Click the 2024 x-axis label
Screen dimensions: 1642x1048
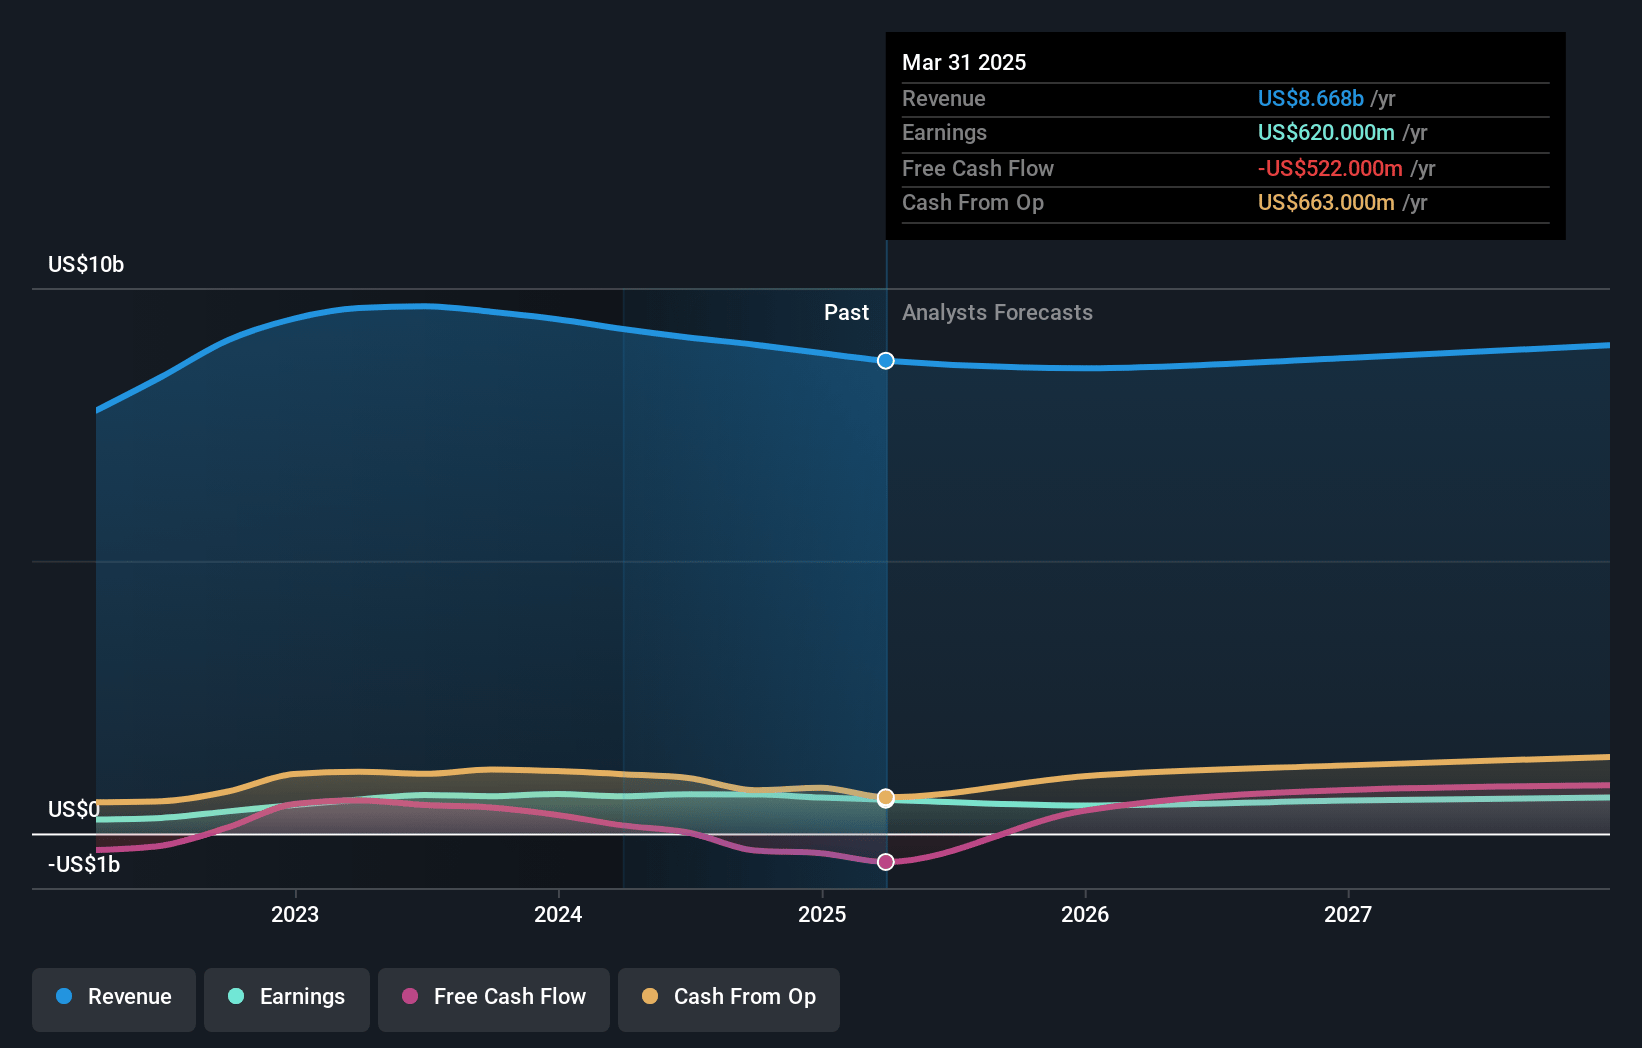click(558, 914)
